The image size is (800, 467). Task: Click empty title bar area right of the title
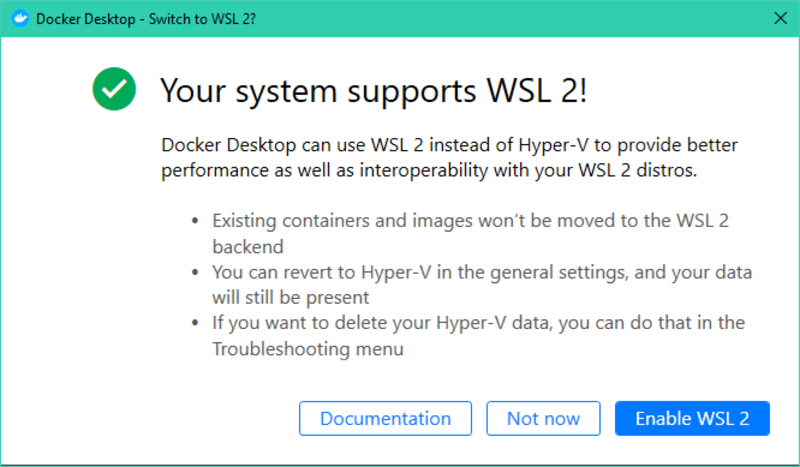coord(500,19)
